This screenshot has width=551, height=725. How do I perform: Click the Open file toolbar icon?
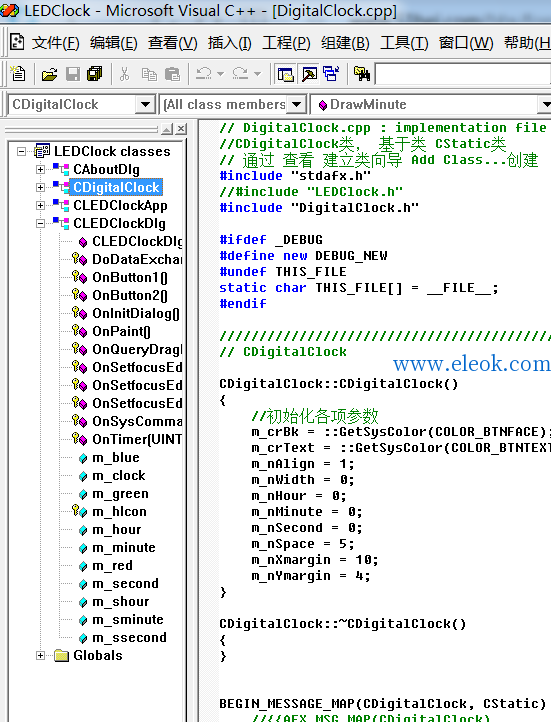coord(49,74)
